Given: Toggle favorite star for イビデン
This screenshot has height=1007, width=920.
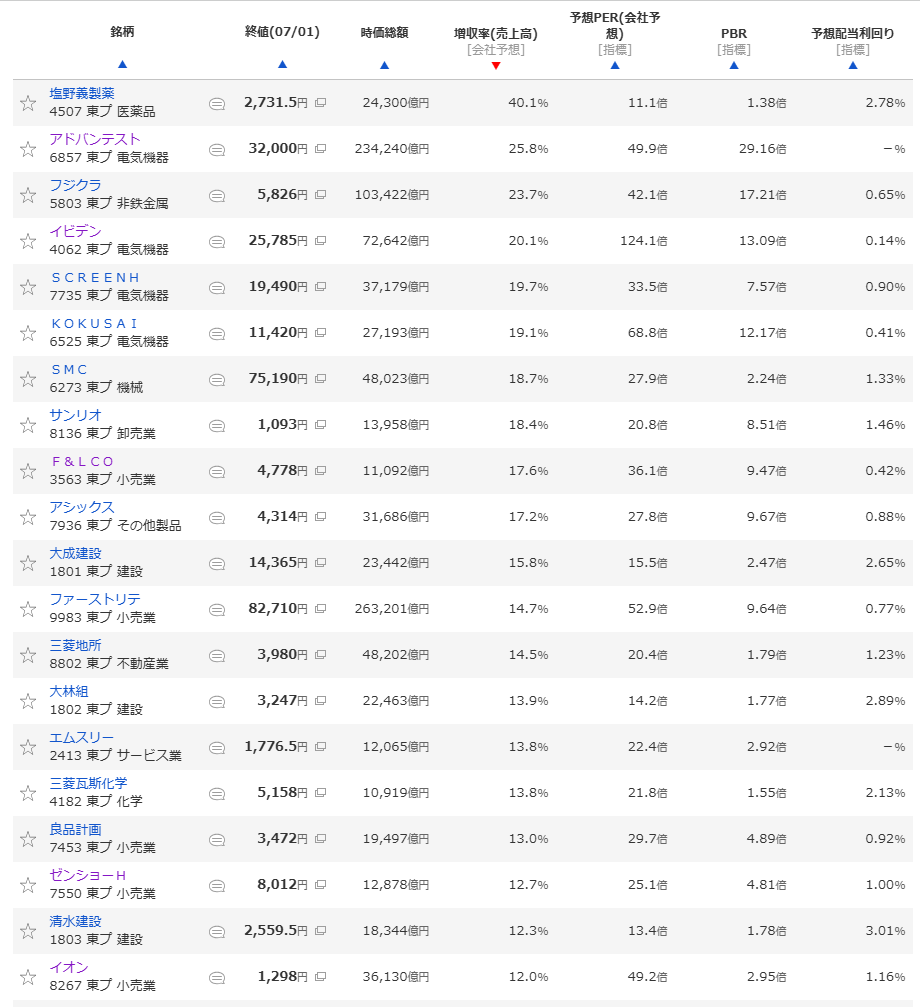Looking at the screenshot, I should coord(28,241).
